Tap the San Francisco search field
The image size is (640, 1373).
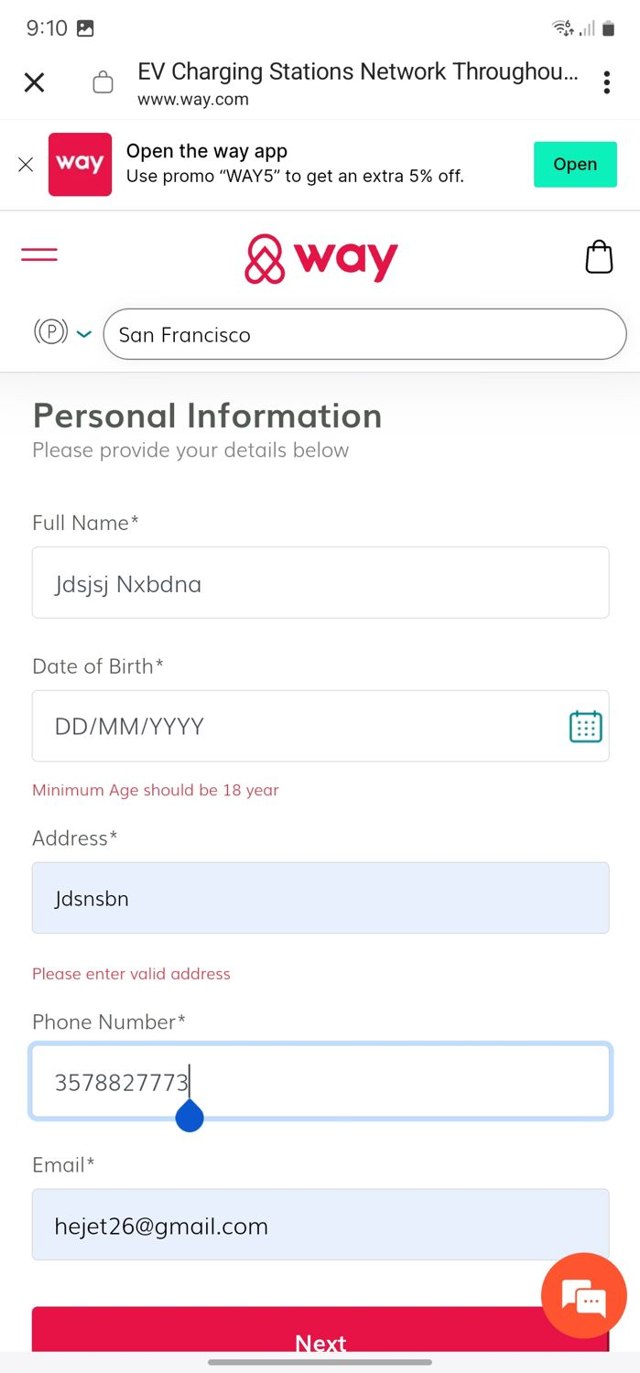[364, 334]
